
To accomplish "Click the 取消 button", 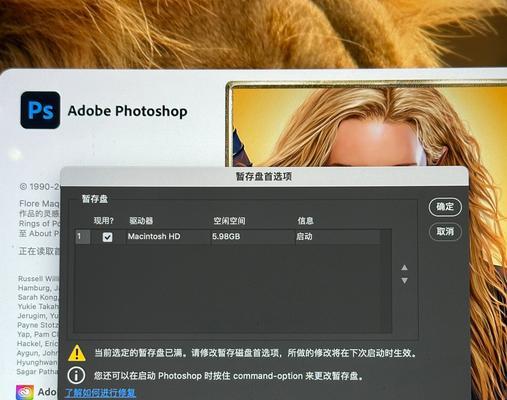I will 445,231.
